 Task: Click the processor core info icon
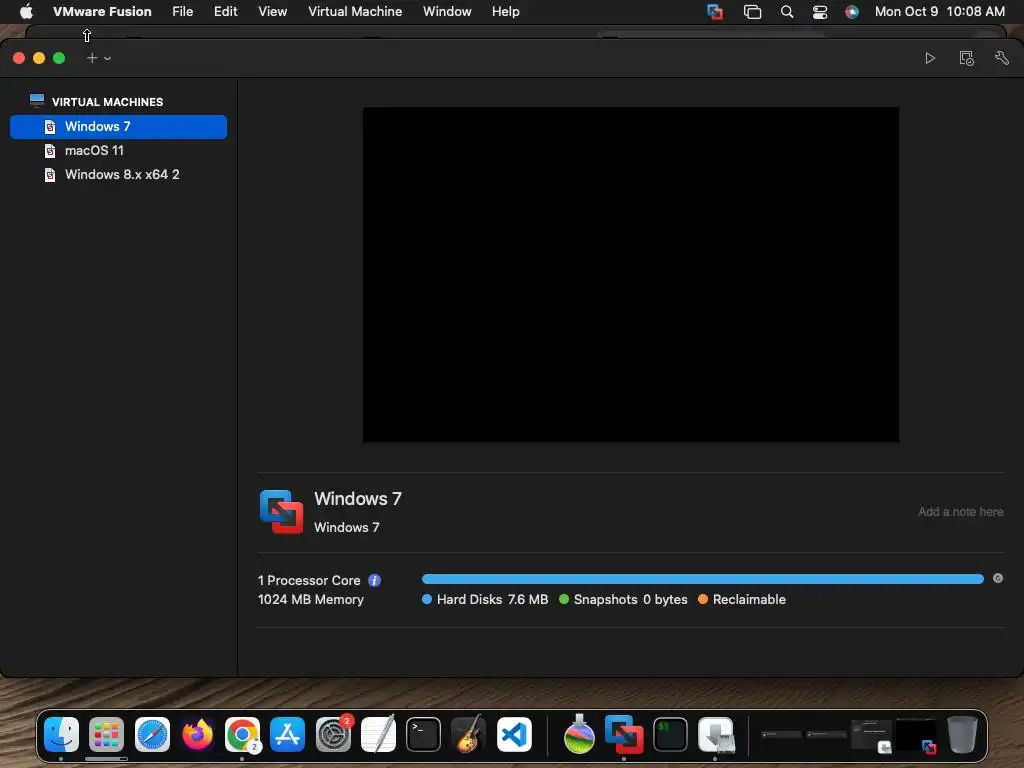coord(374,581)
